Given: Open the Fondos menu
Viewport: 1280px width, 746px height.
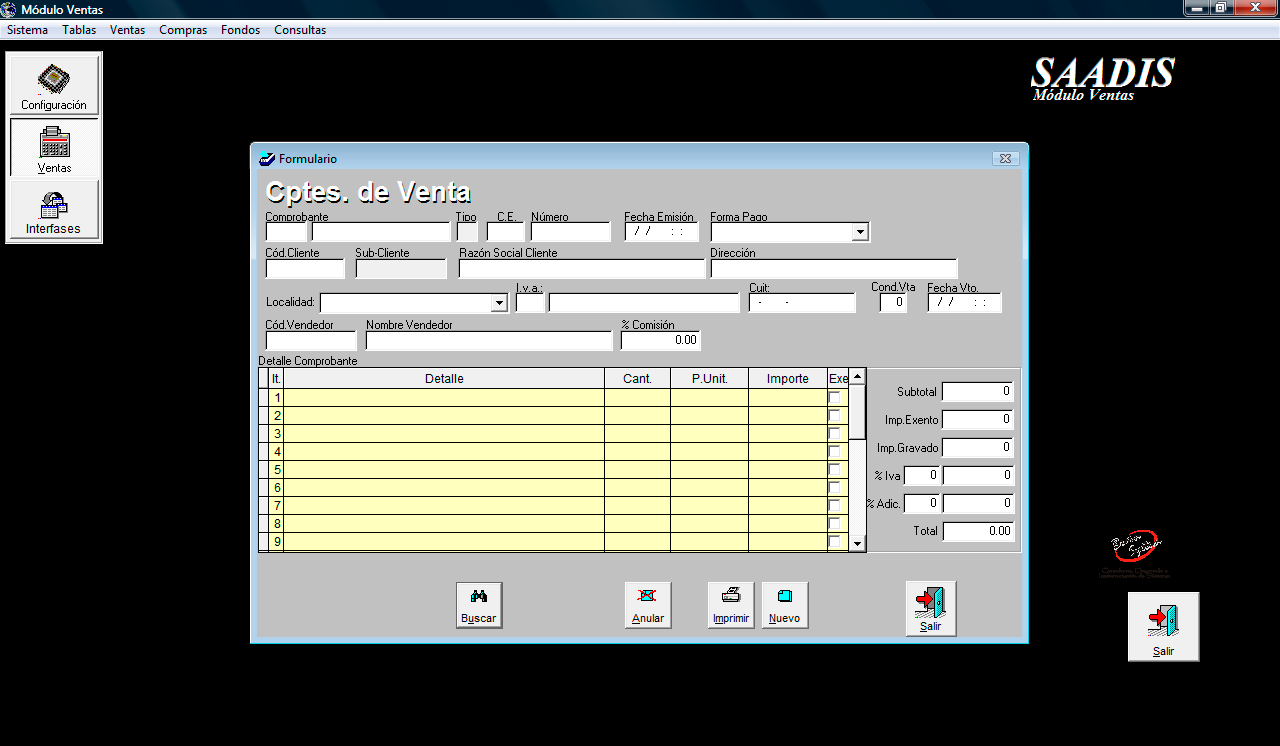Looking at the screenshot, I should tap(240, 30).
